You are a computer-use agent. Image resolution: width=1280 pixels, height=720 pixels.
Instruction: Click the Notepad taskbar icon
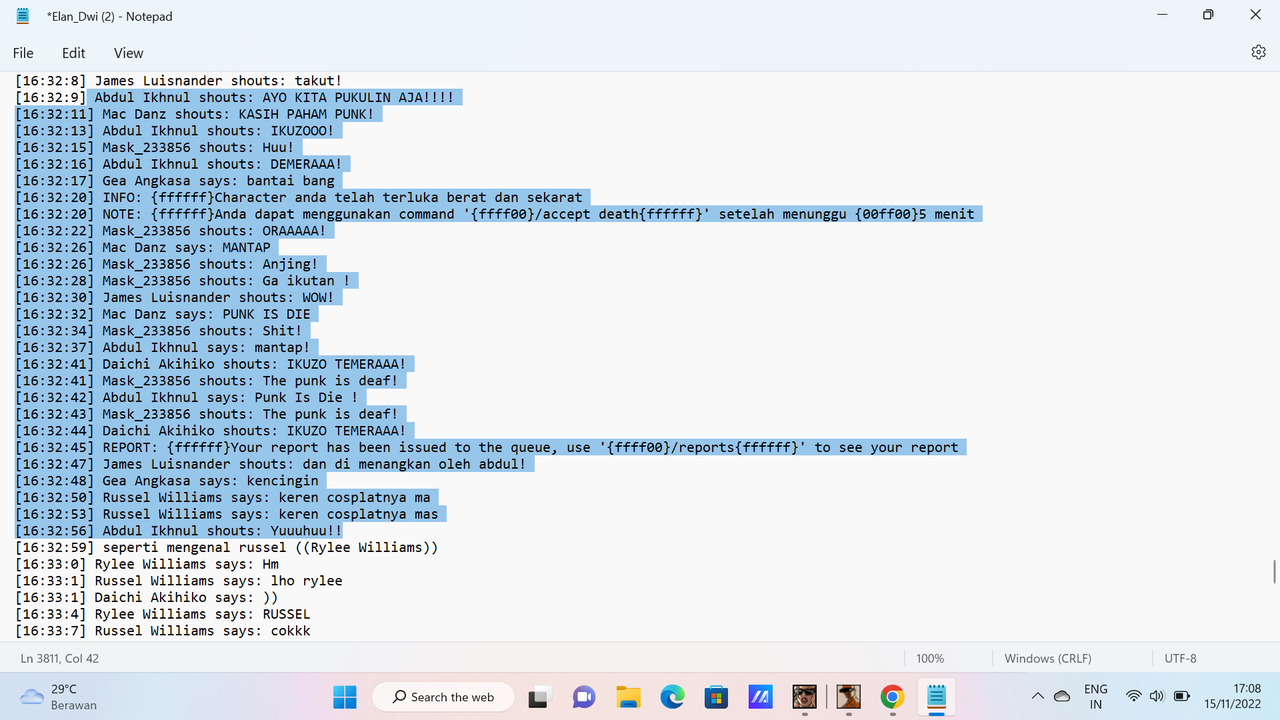pyautogui.click(x=936, y=697)
